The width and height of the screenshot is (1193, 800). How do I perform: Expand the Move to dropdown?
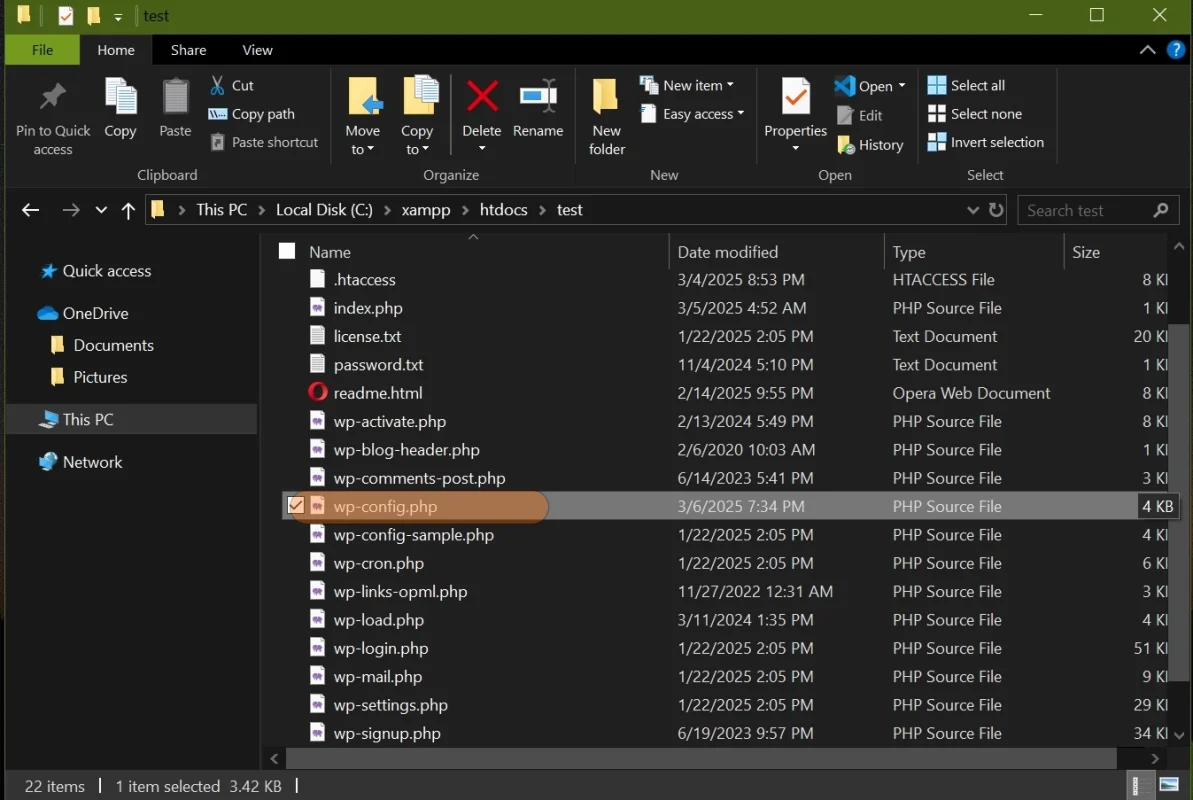click(x=363, y=150)
